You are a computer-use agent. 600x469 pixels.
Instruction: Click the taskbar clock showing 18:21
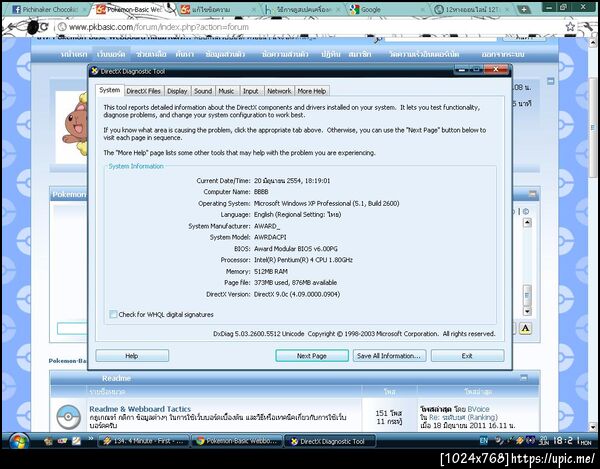[572, 441]
